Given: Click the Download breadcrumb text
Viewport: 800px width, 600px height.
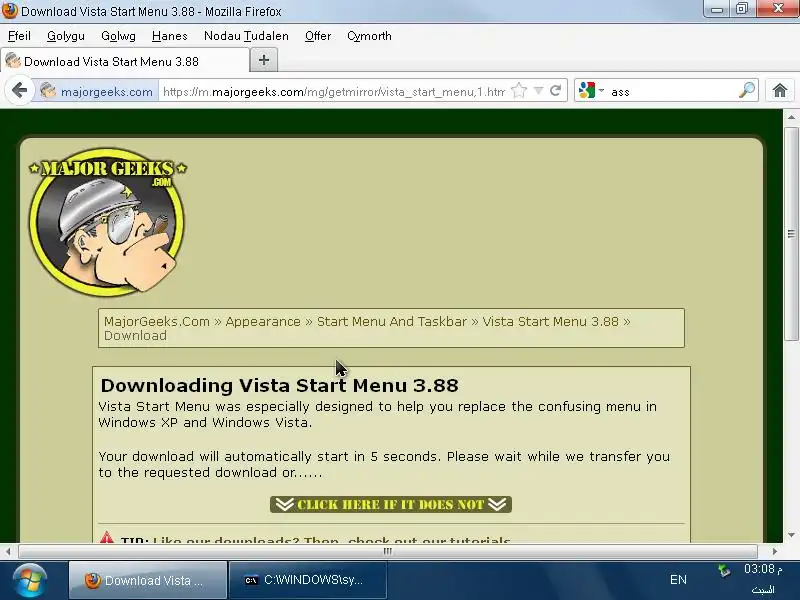Looking at the screenshot, I should pyautogui.click(x=135, y=336).
